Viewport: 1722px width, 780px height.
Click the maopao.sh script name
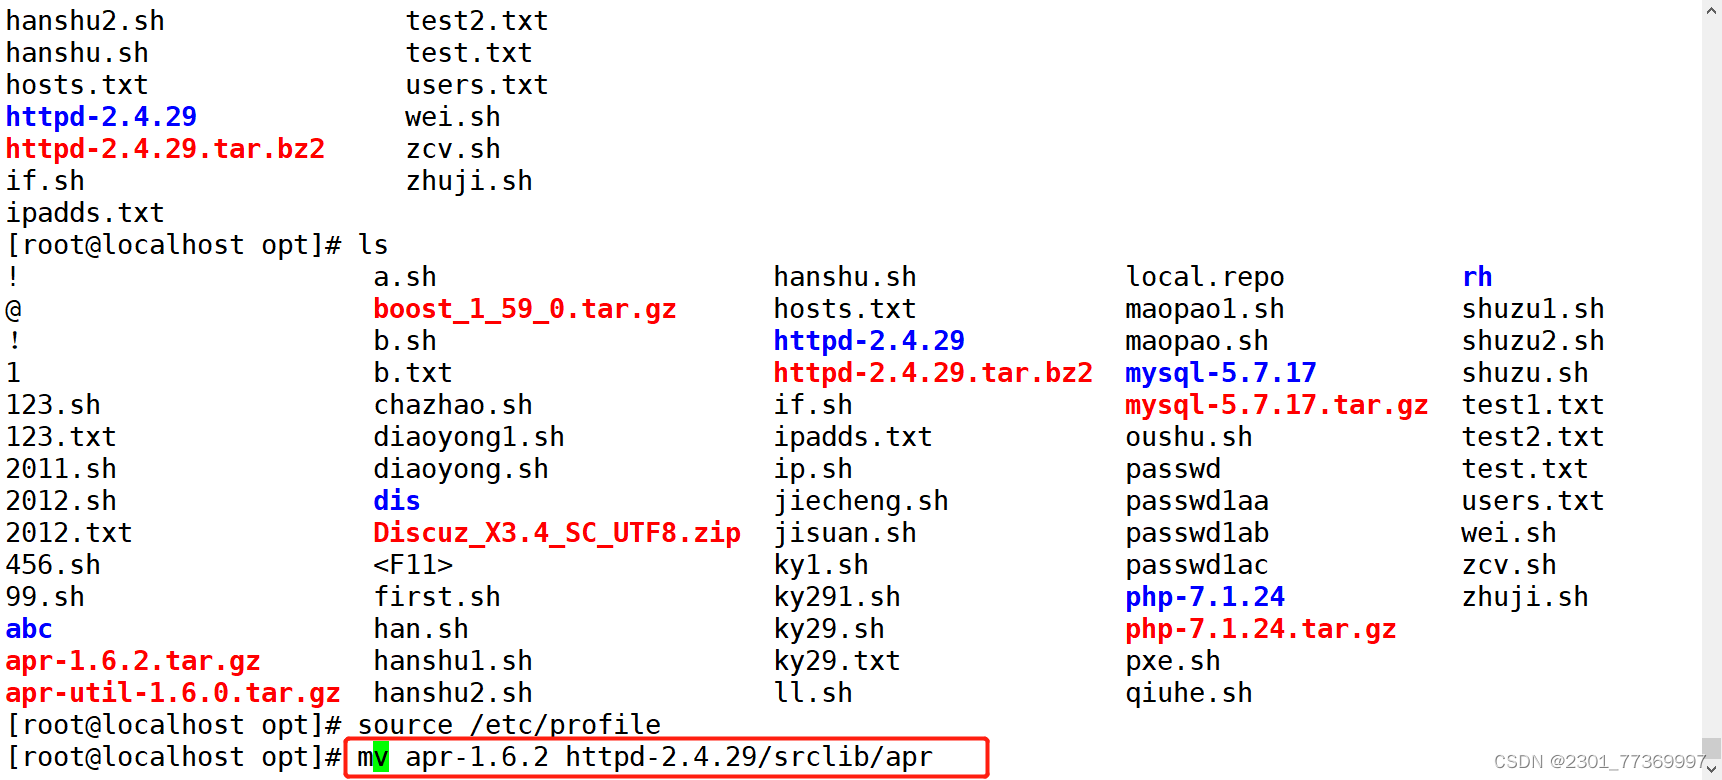1197,341
